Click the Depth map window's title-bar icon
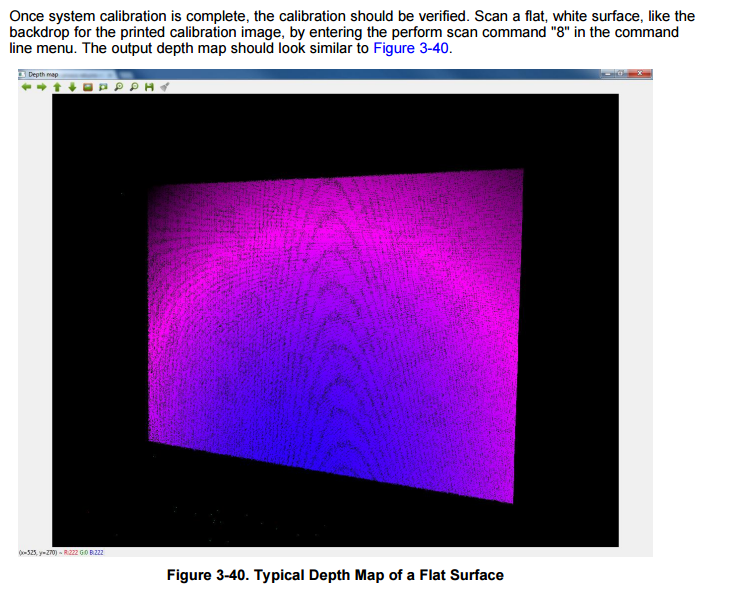The height and width of the screenshot is (602, 740). click(22, 75)
